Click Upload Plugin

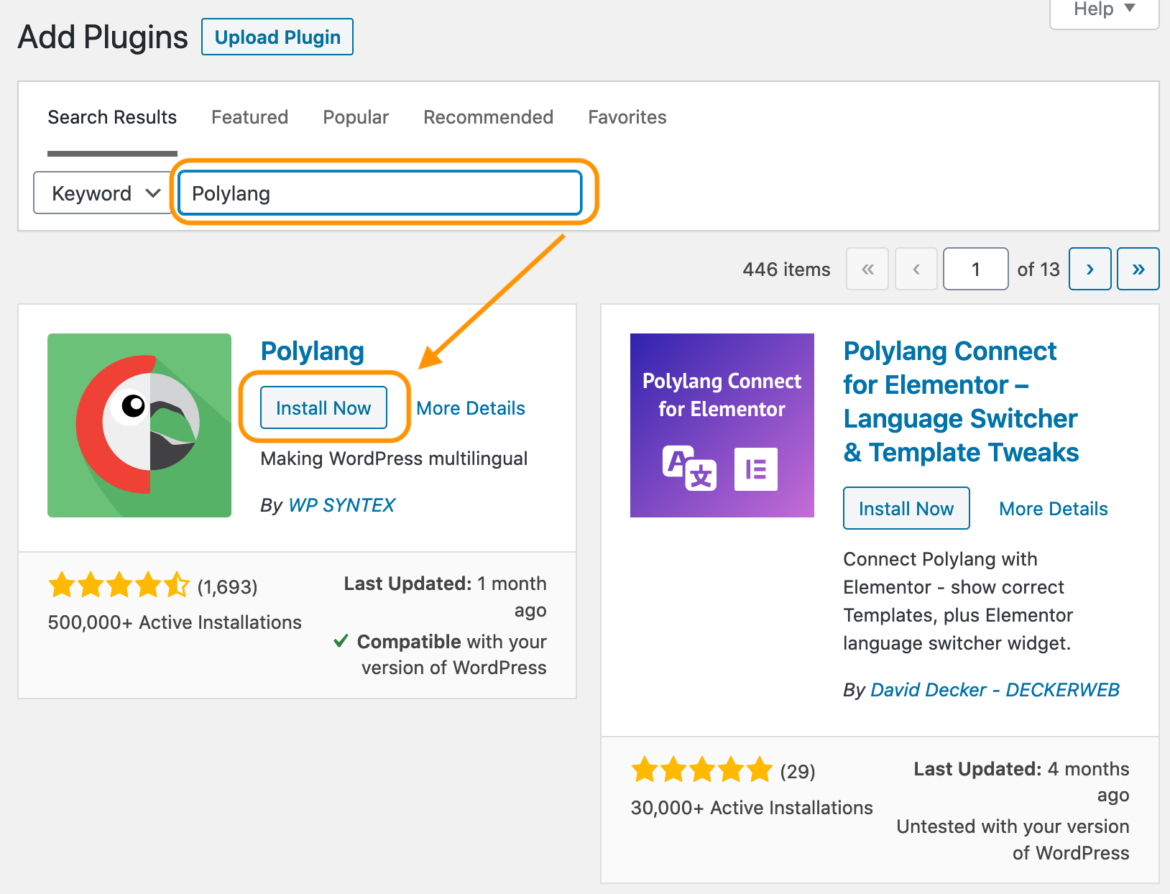point(277,36)
